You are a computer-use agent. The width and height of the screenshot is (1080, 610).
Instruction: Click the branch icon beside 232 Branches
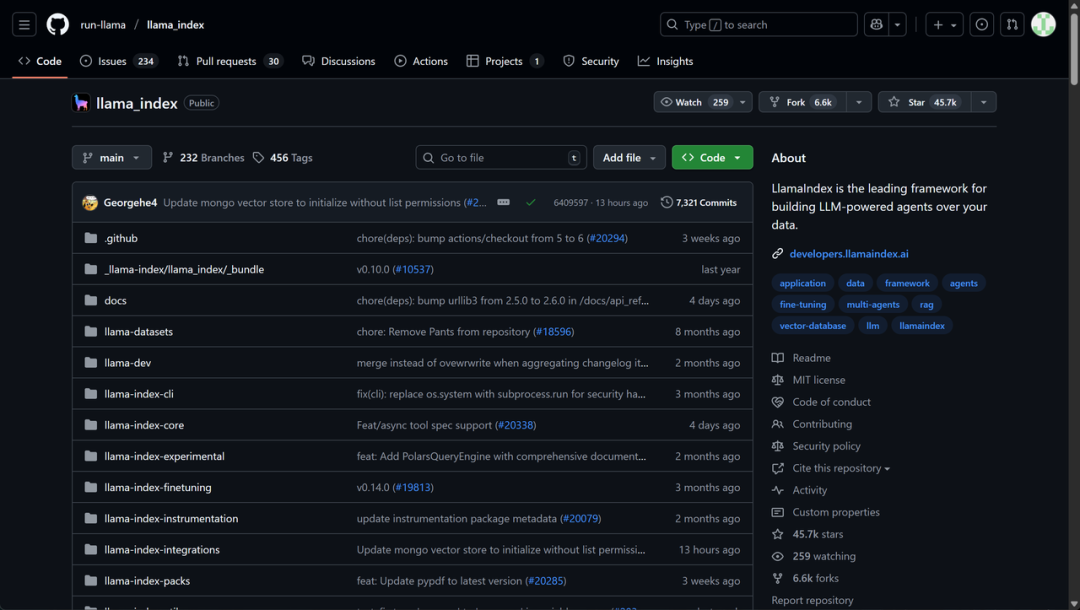point(167,158)
